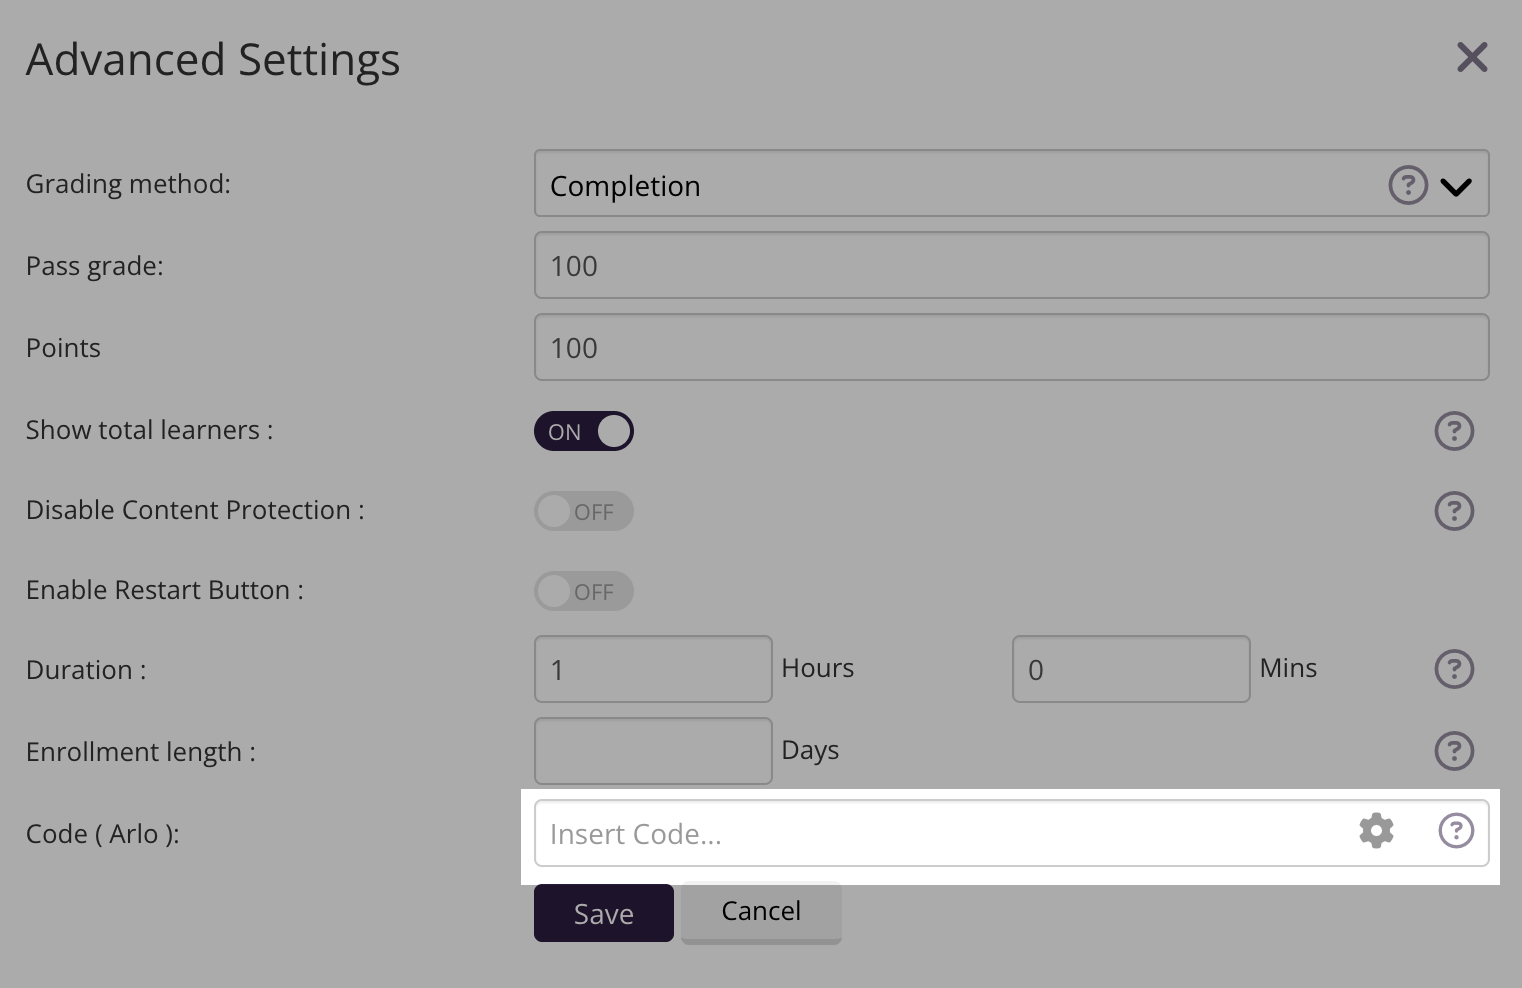Focus the Enrollment length Days field
Image resolution: width=1522 pixels, height=988 pixels.
pyautogui.click(x=653, y=751)
